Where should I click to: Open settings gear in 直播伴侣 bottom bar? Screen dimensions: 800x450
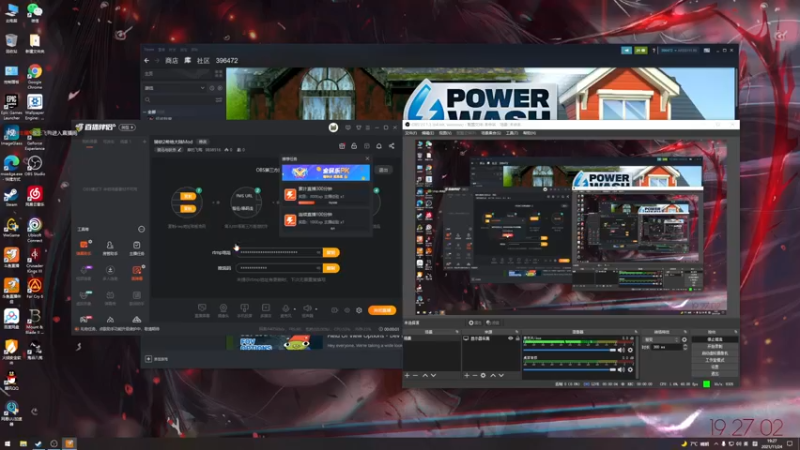coord(359,310)
